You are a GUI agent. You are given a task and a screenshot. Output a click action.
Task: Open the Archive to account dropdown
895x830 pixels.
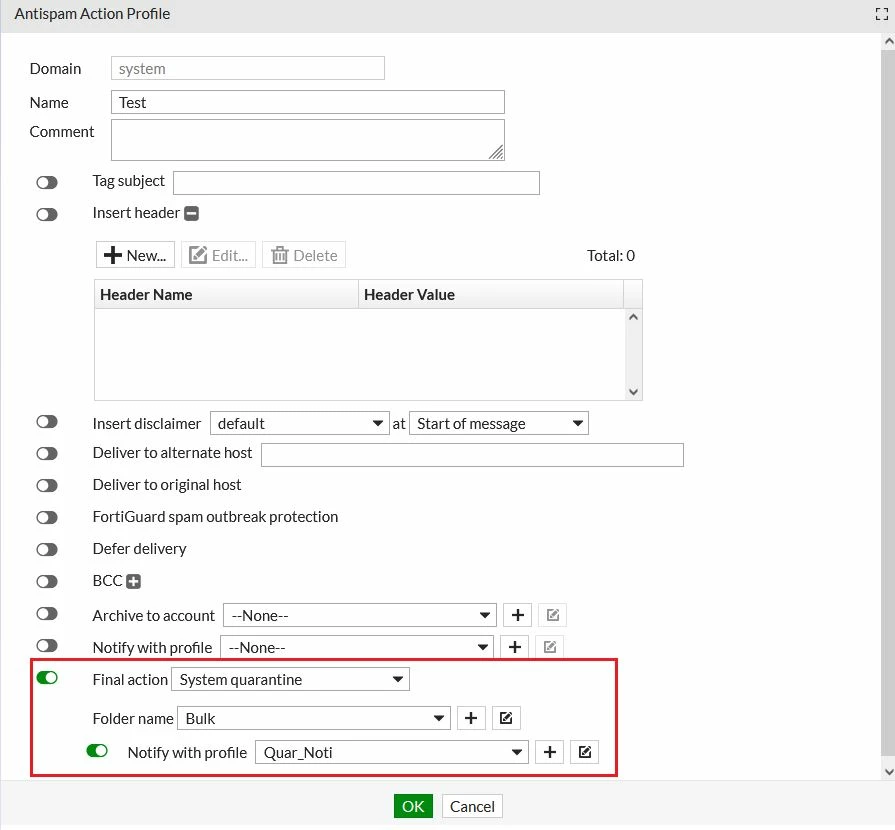point(360,615)
